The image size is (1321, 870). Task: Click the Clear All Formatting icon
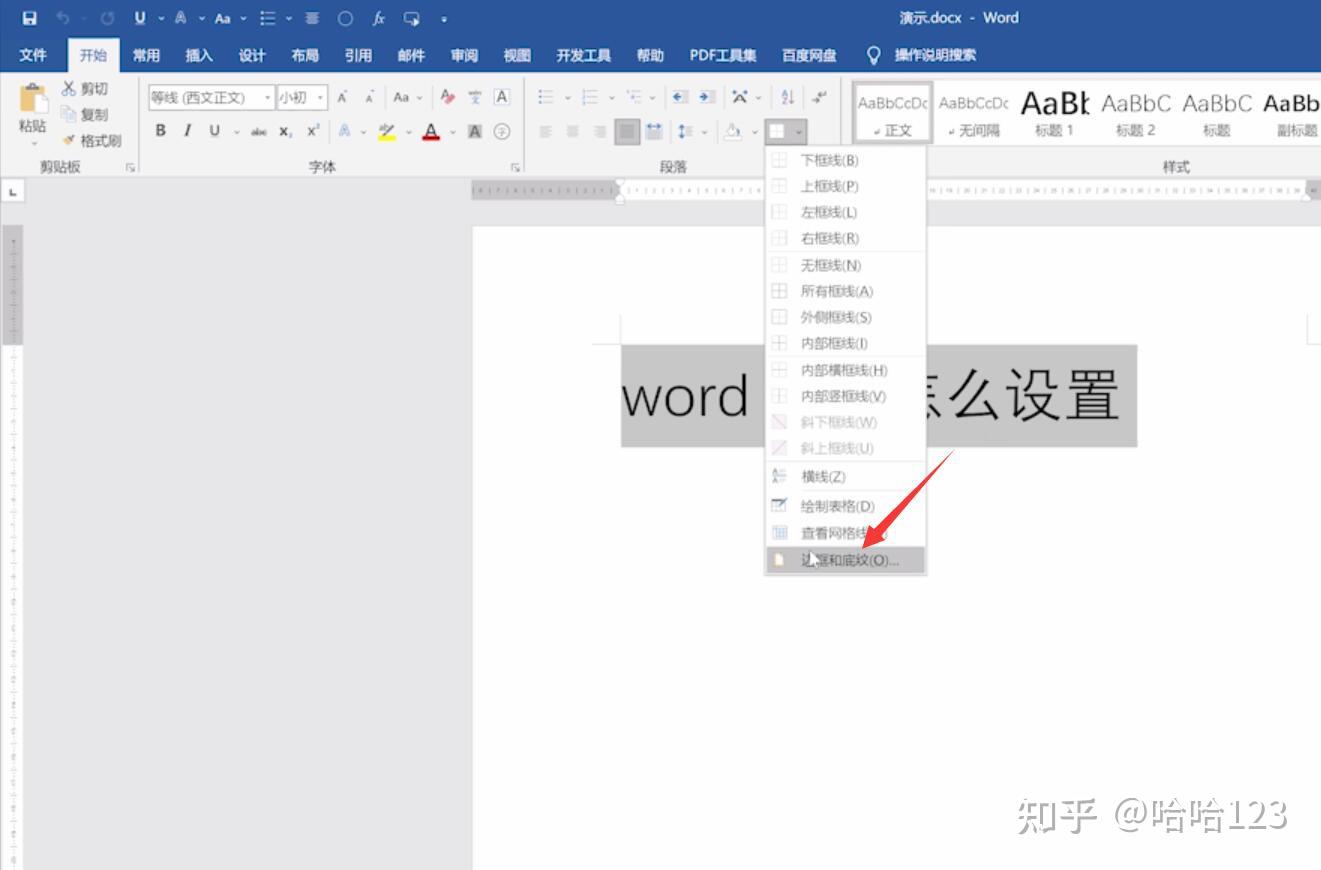click(447, 97)
